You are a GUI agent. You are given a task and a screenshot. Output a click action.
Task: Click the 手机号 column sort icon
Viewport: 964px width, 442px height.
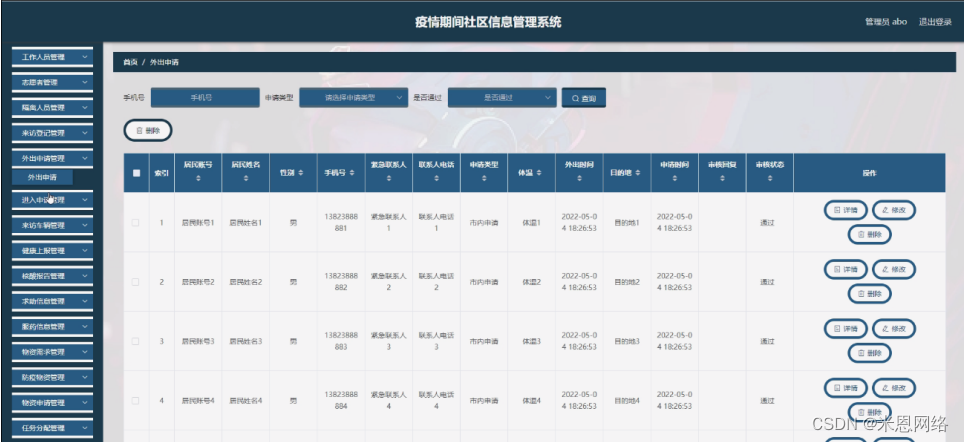(352, 173)
